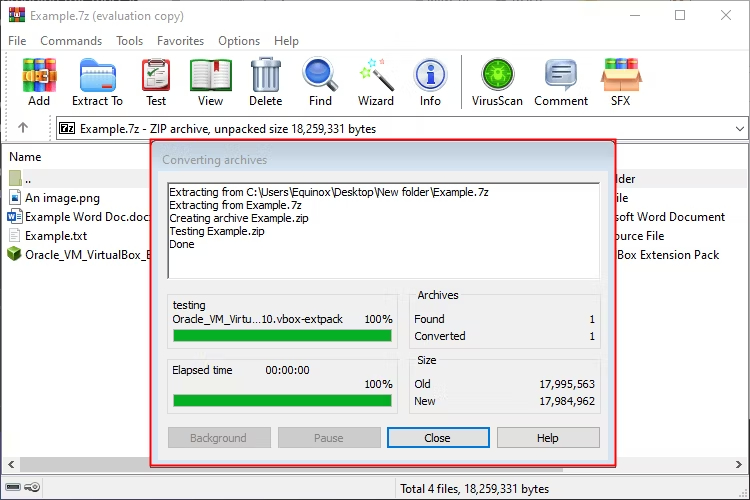The width and height of the screenshot is (750, 500).
Task: Click the Name column header
Action: 25,157
